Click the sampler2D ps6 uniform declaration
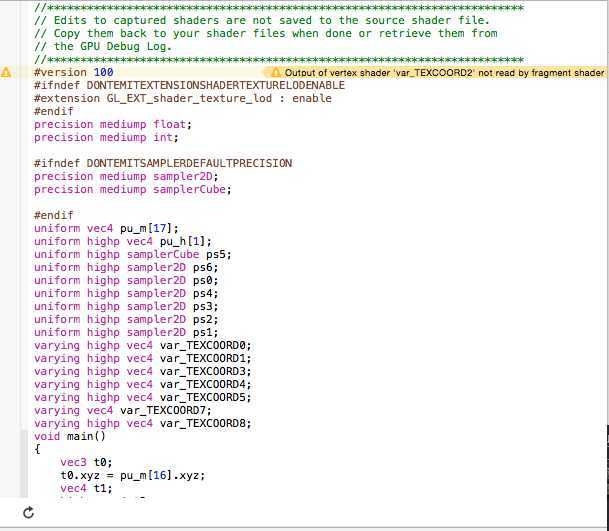609x531 pixels. [125, 267]
